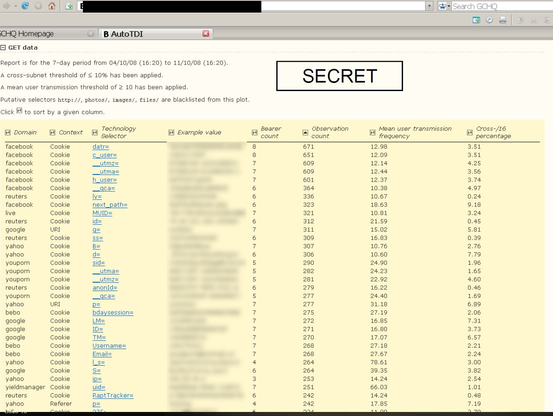Viewport: 553px width, 416px height.
Task: Open the next_path= selector link
Action: [x=110, y=205]
